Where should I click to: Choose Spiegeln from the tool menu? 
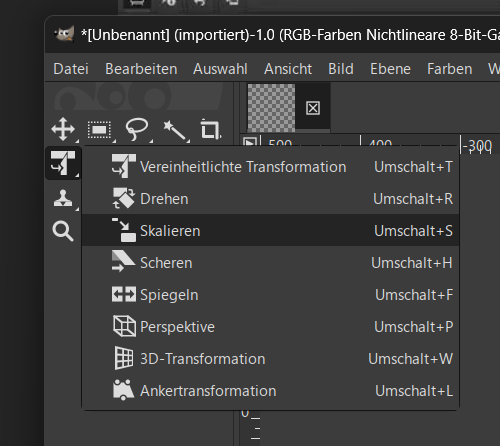point(271,295)
